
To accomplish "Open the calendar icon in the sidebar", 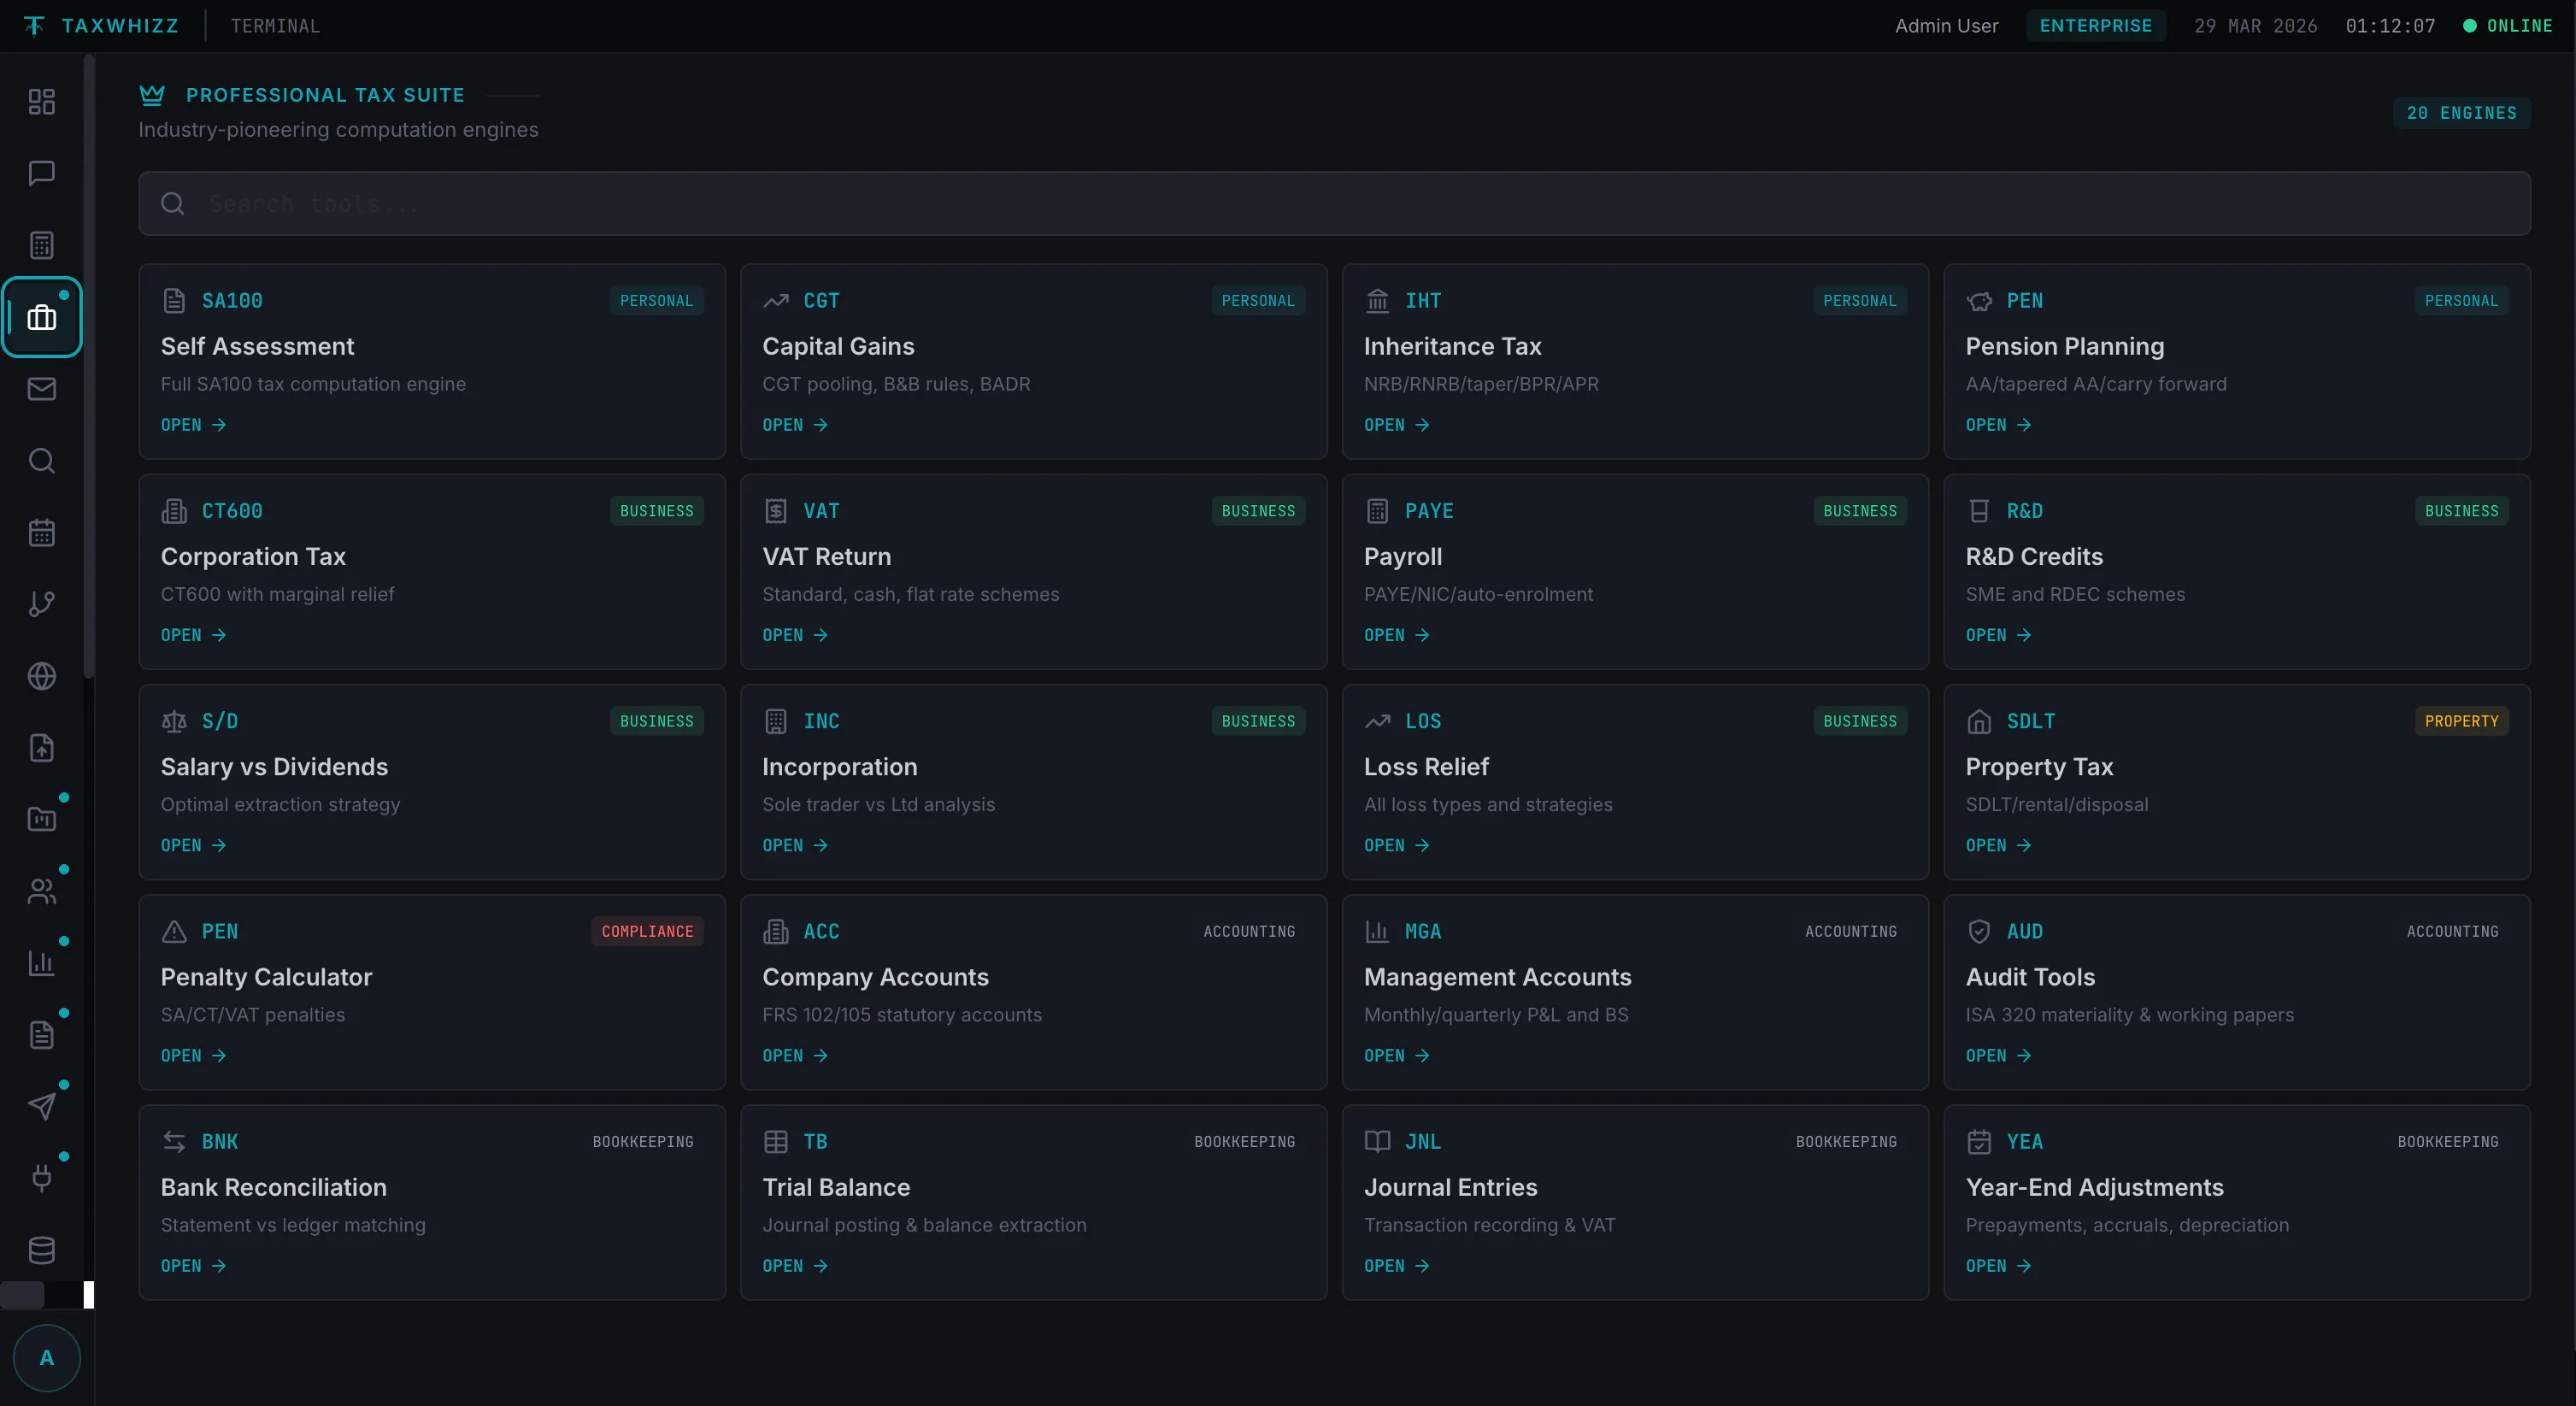I will pos(41,533).
